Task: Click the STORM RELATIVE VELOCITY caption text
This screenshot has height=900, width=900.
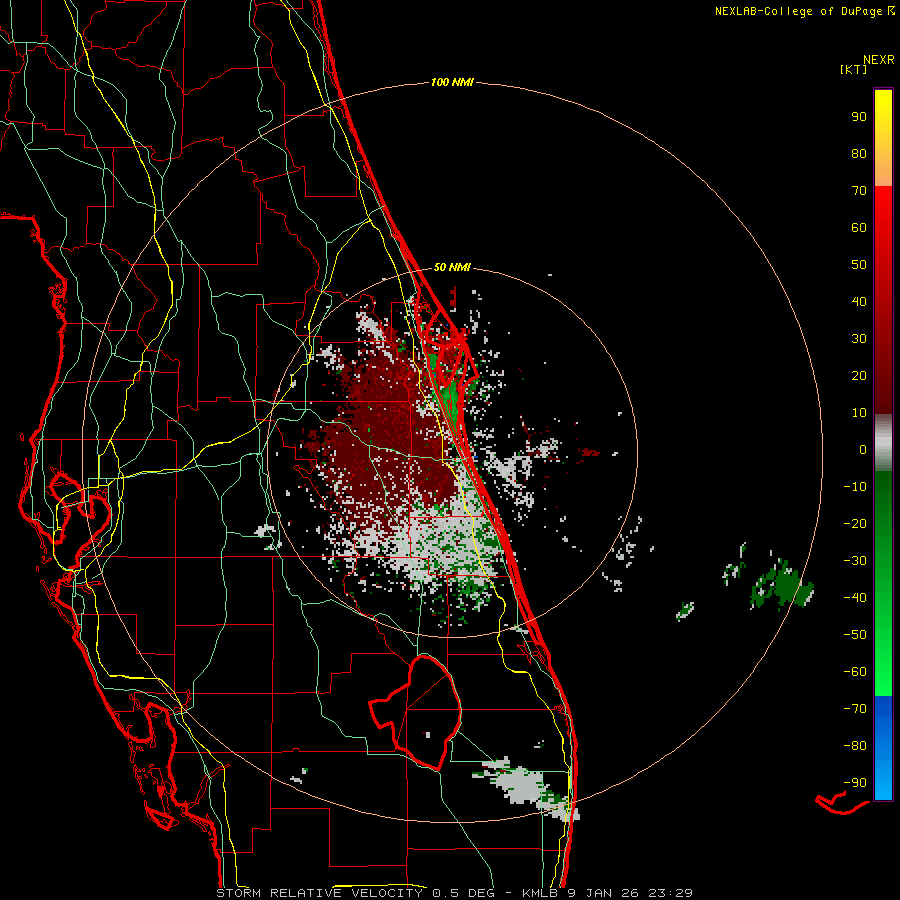Action: pos(319,893)
